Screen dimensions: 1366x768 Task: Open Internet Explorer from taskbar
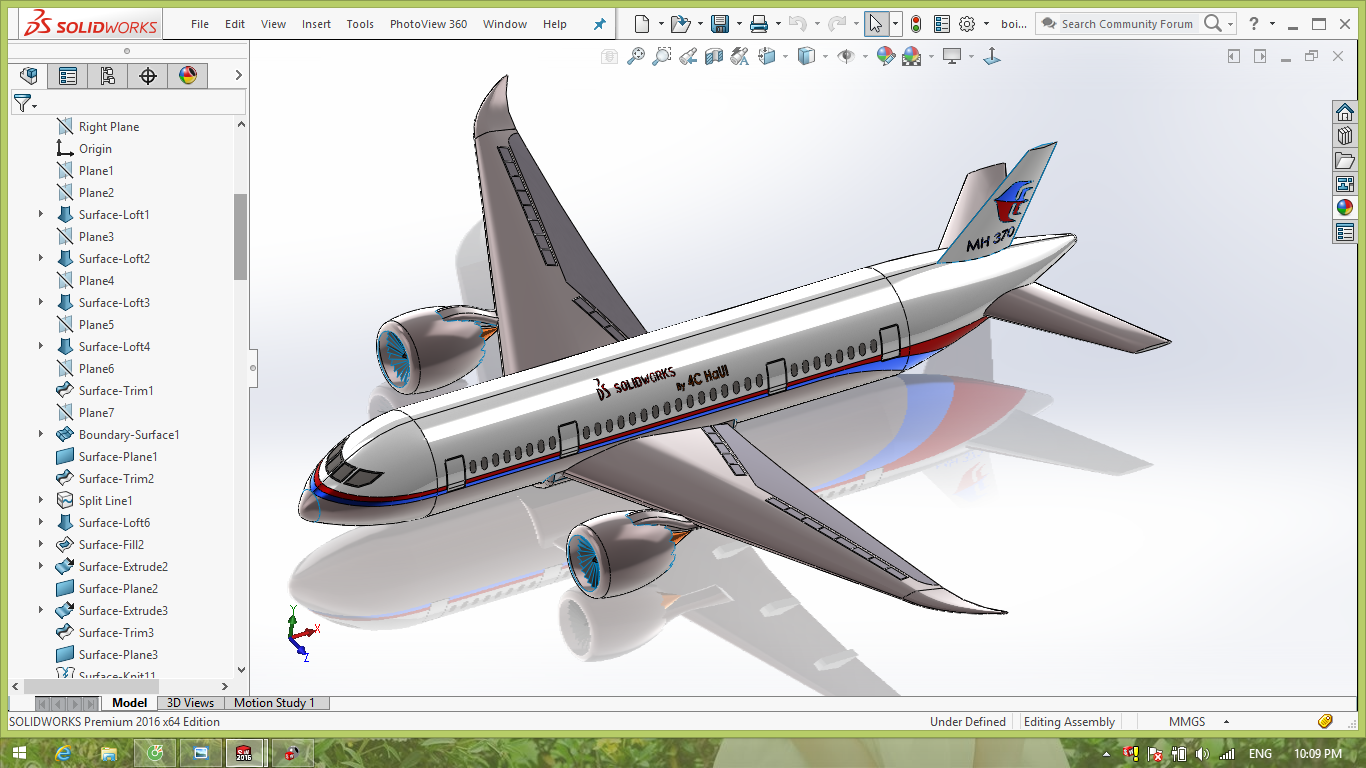tap(64, 753)
